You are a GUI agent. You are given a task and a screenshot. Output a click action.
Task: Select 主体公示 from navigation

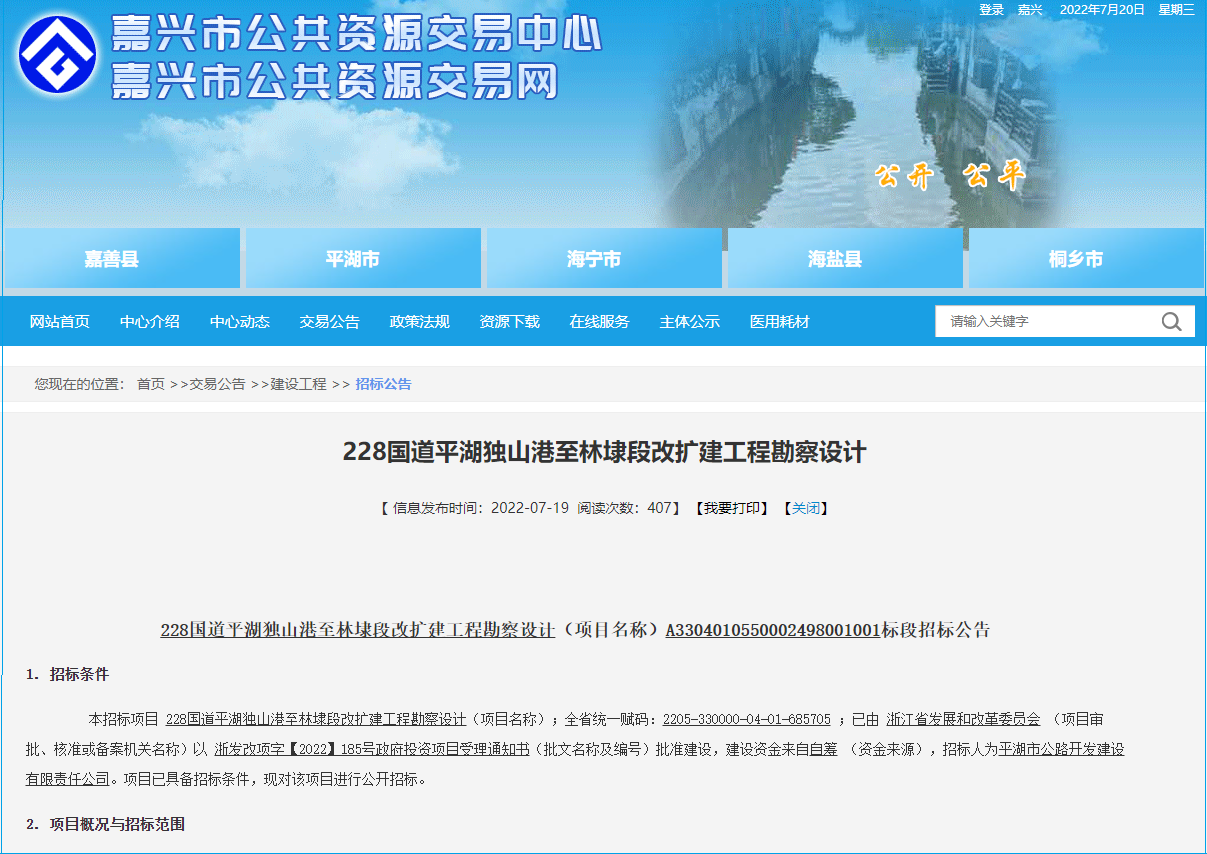690,322
